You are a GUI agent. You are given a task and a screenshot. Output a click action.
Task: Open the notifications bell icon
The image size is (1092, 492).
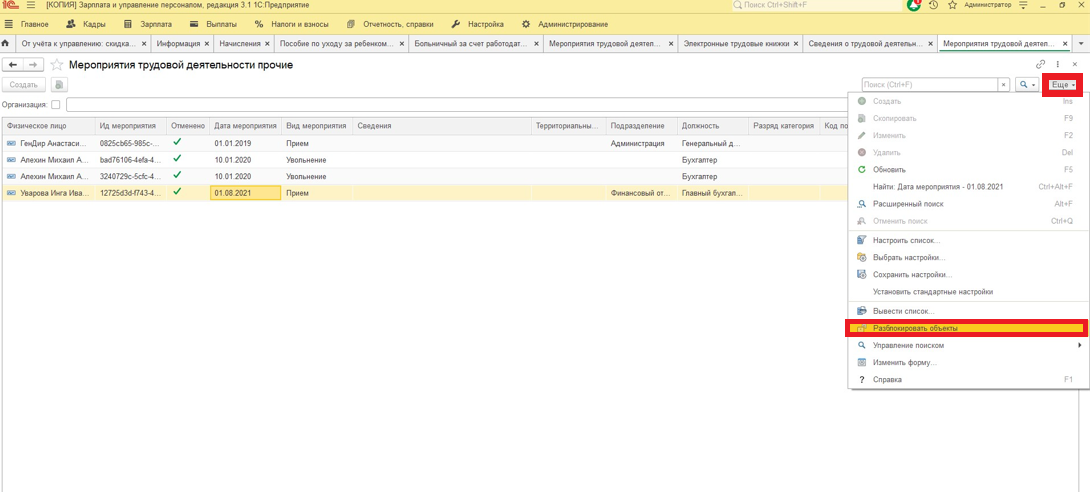pyautogui.click(x=914, y=6)
